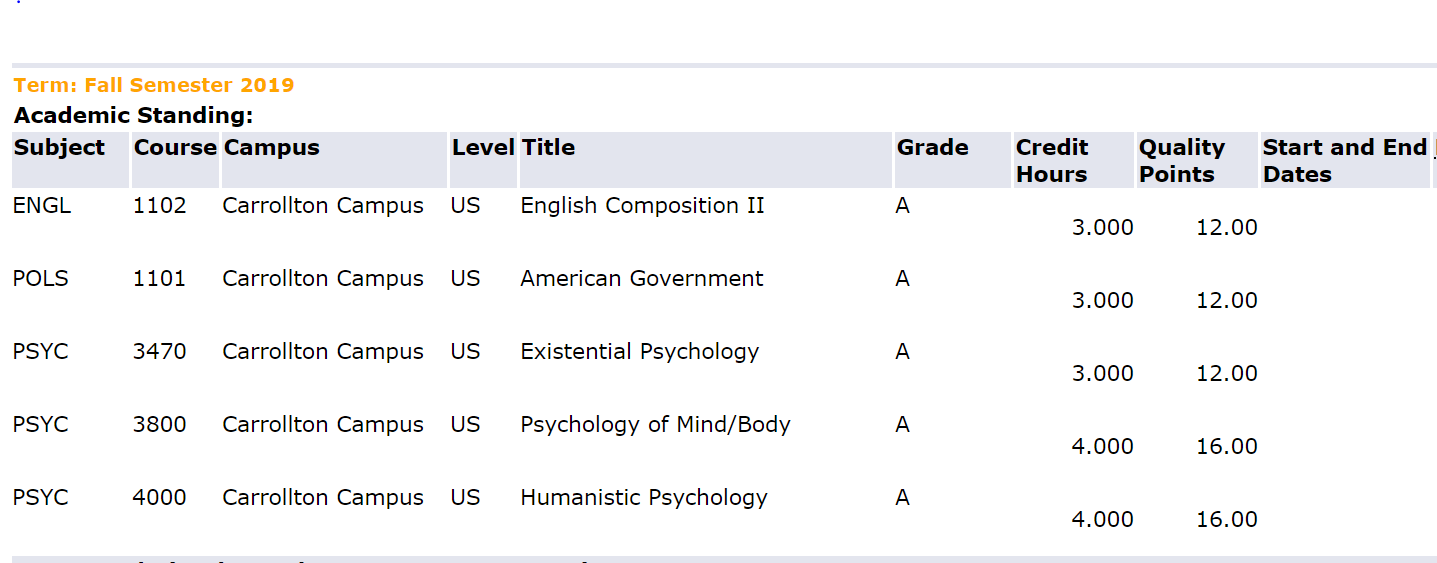This screenshot has width=1437, height=563.
Task: Click course number 3470
Action: click(x=159, y=352)
